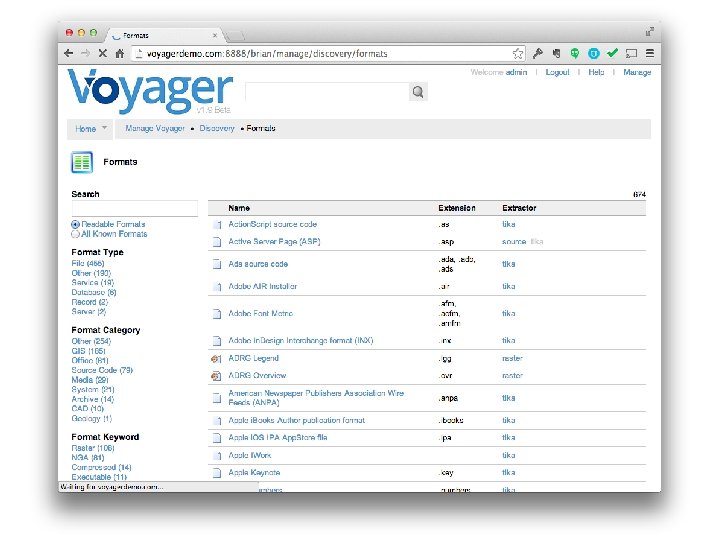
Task: Click the Name column header
Action: [x=239, y=208]
